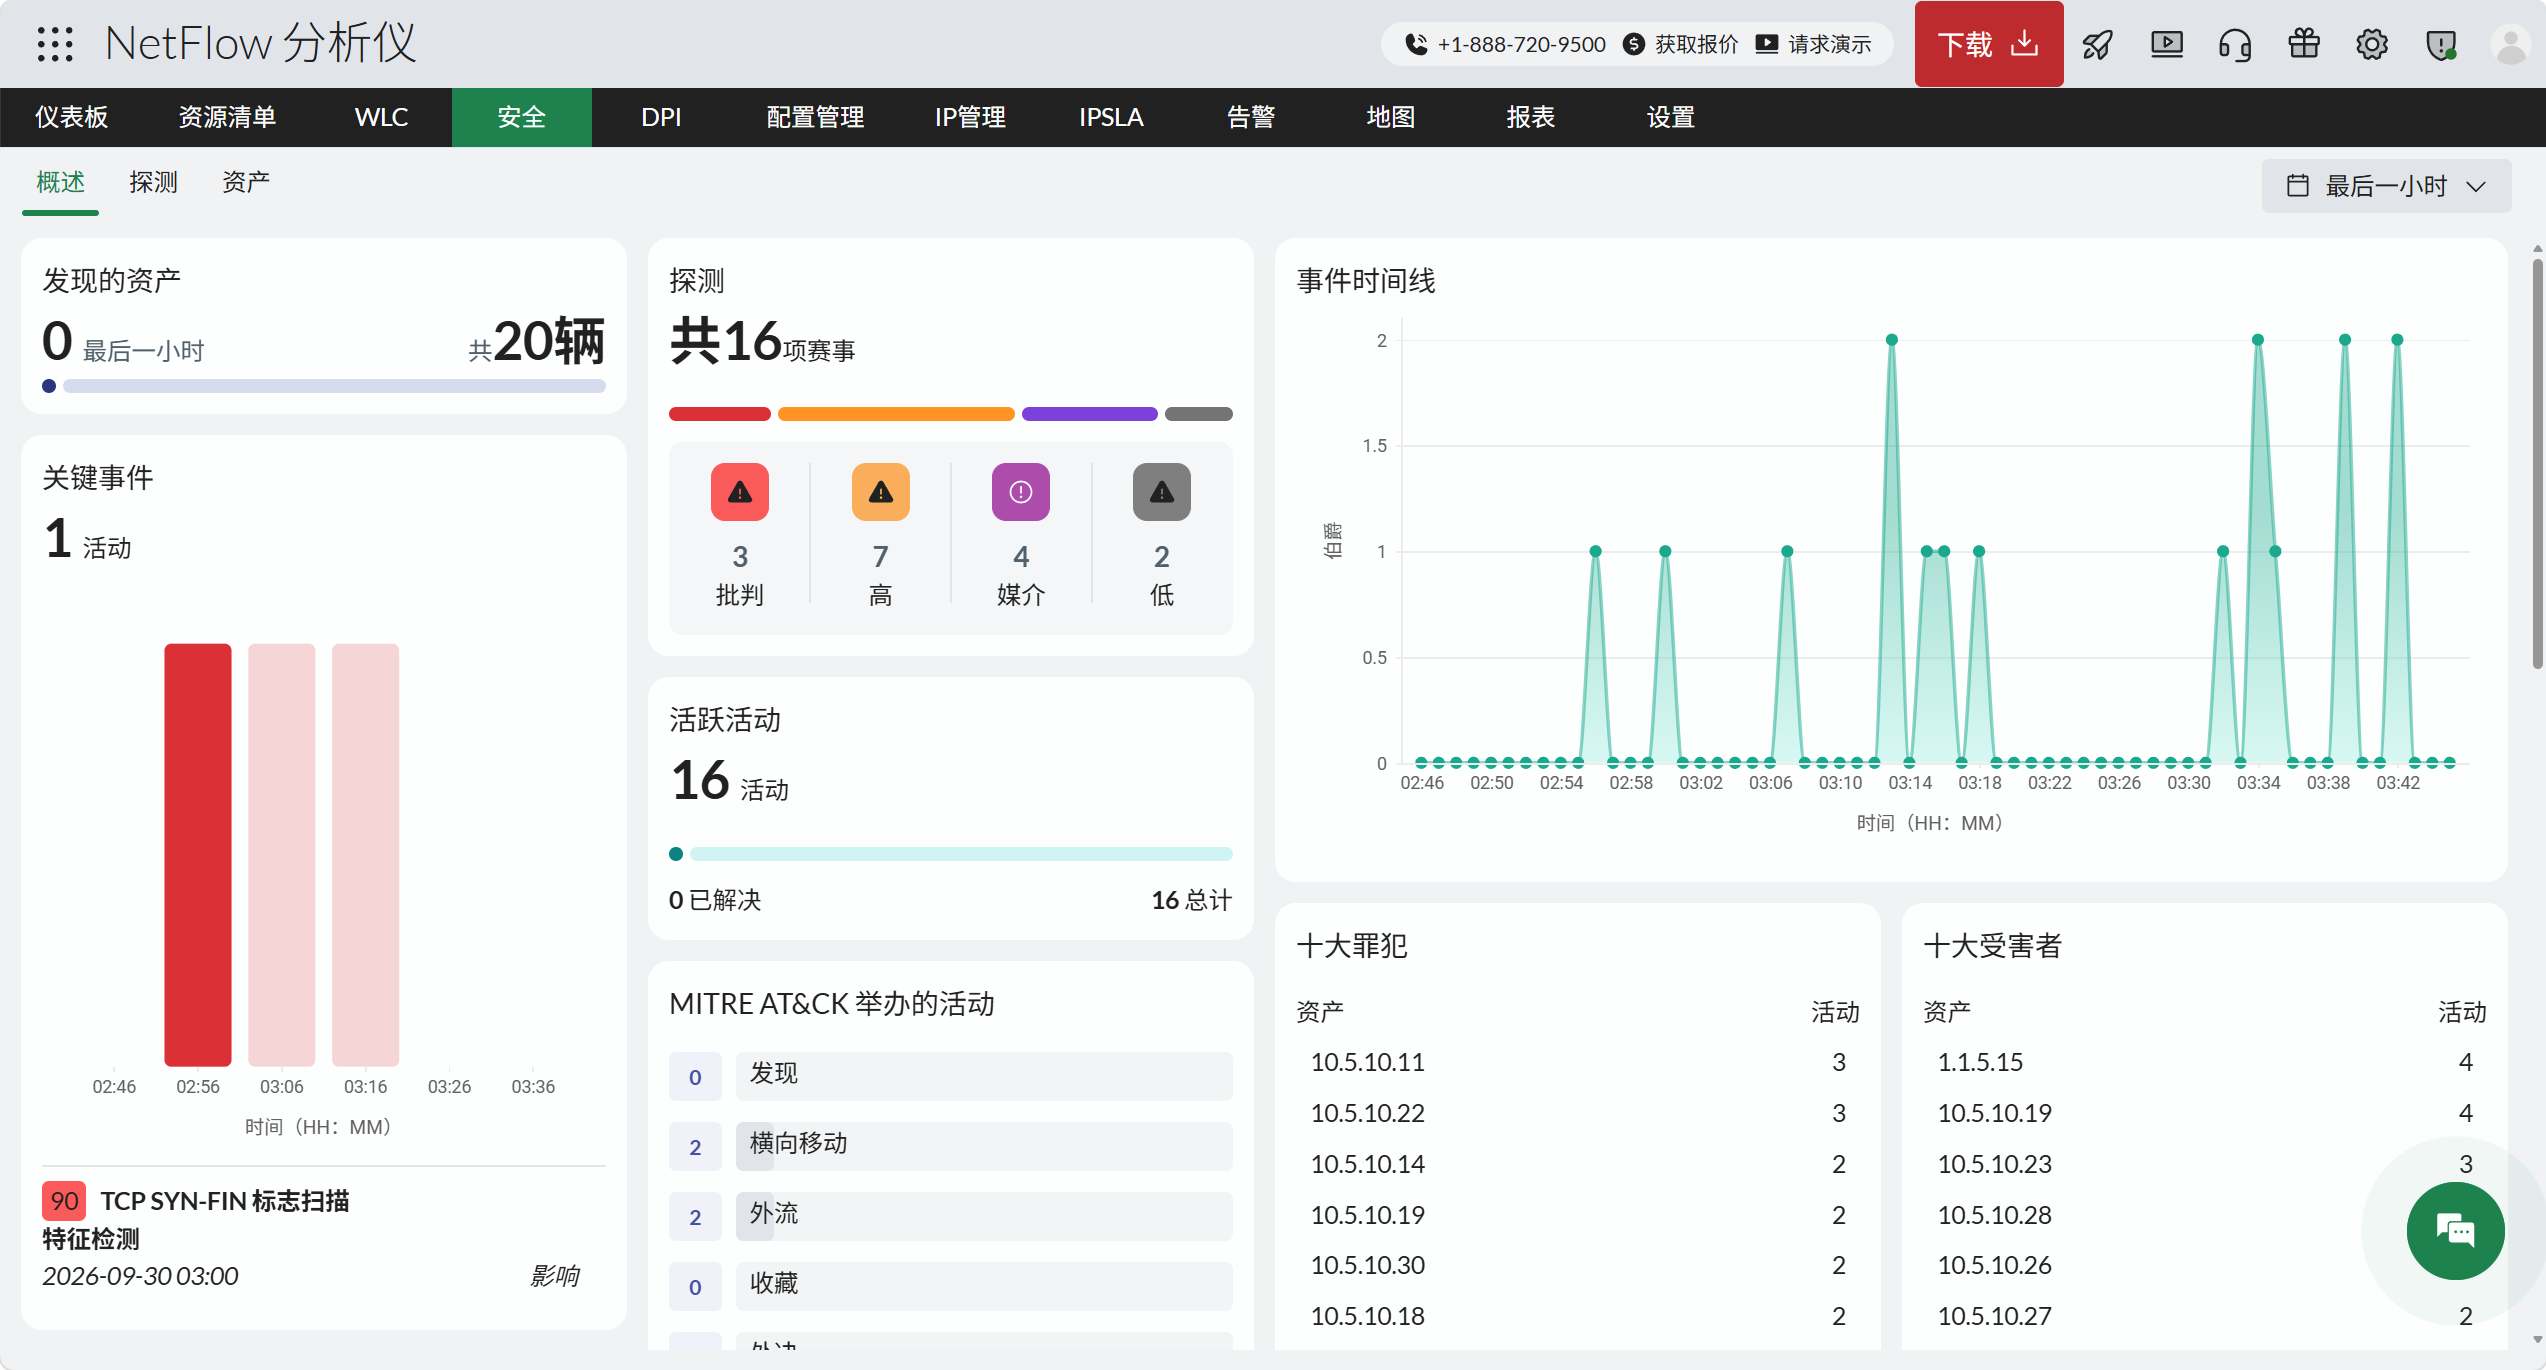Click the orange severity segment of detection bar
Image resolution: width=2546 pixels, height=1370 pixels.
[896, 414]
